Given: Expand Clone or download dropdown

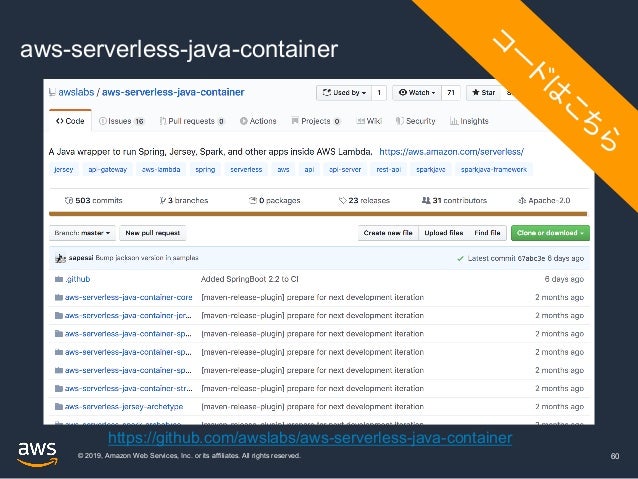Looking at the screenshot, I should (x=550, y=233).
